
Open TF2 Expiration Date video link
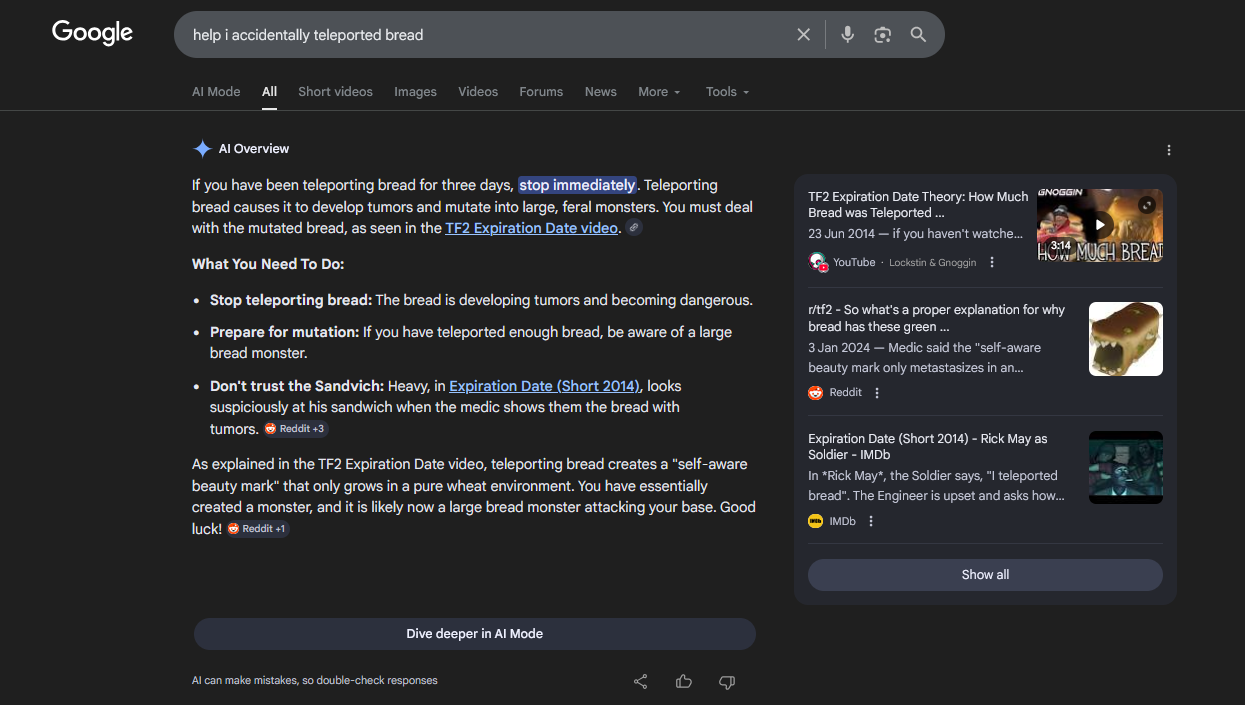531,228
